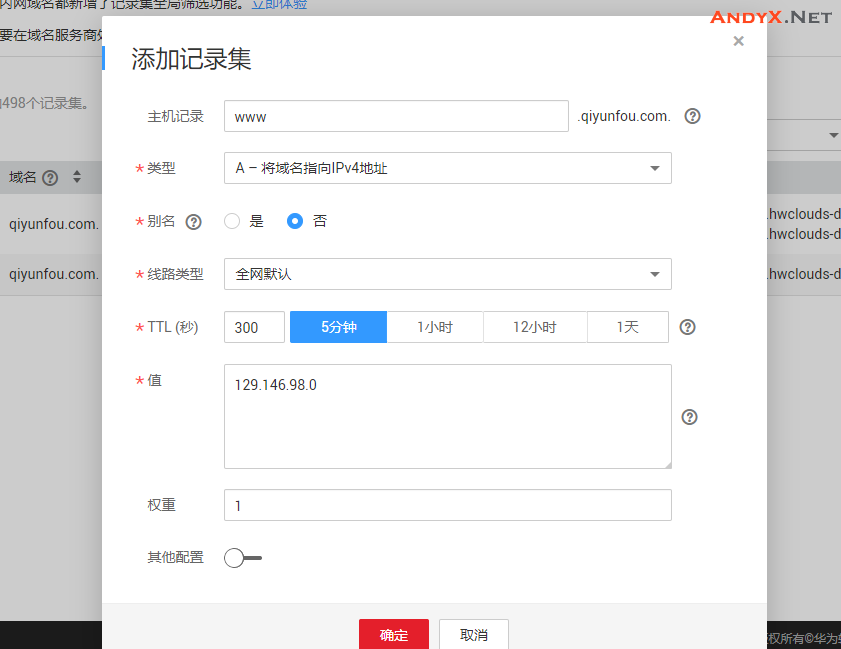Screen dimensions: 841x649
Task: Open the 立即体验 link in background banner
Action: coord(279,4)
